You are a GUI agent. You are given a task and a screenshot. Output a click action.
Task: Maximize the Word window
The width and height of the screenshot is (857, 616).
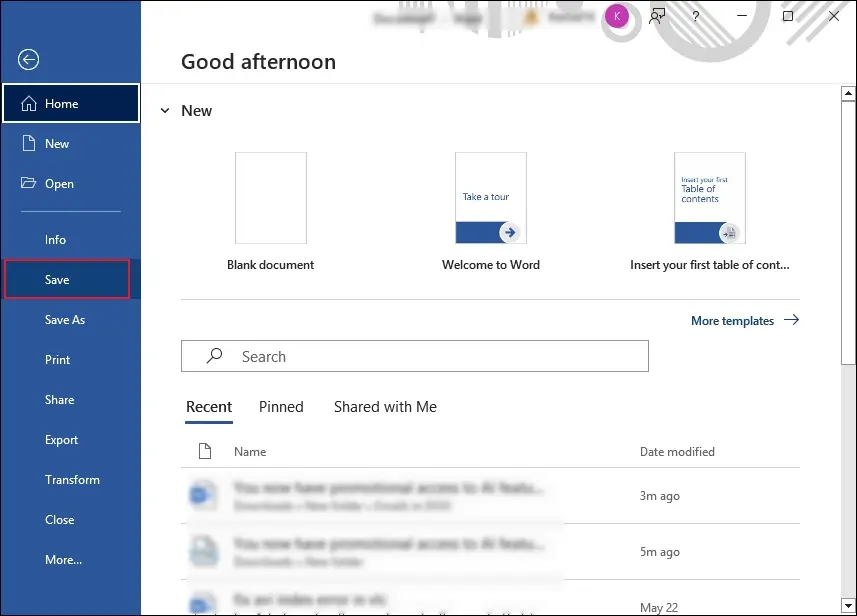pos(788,16)
